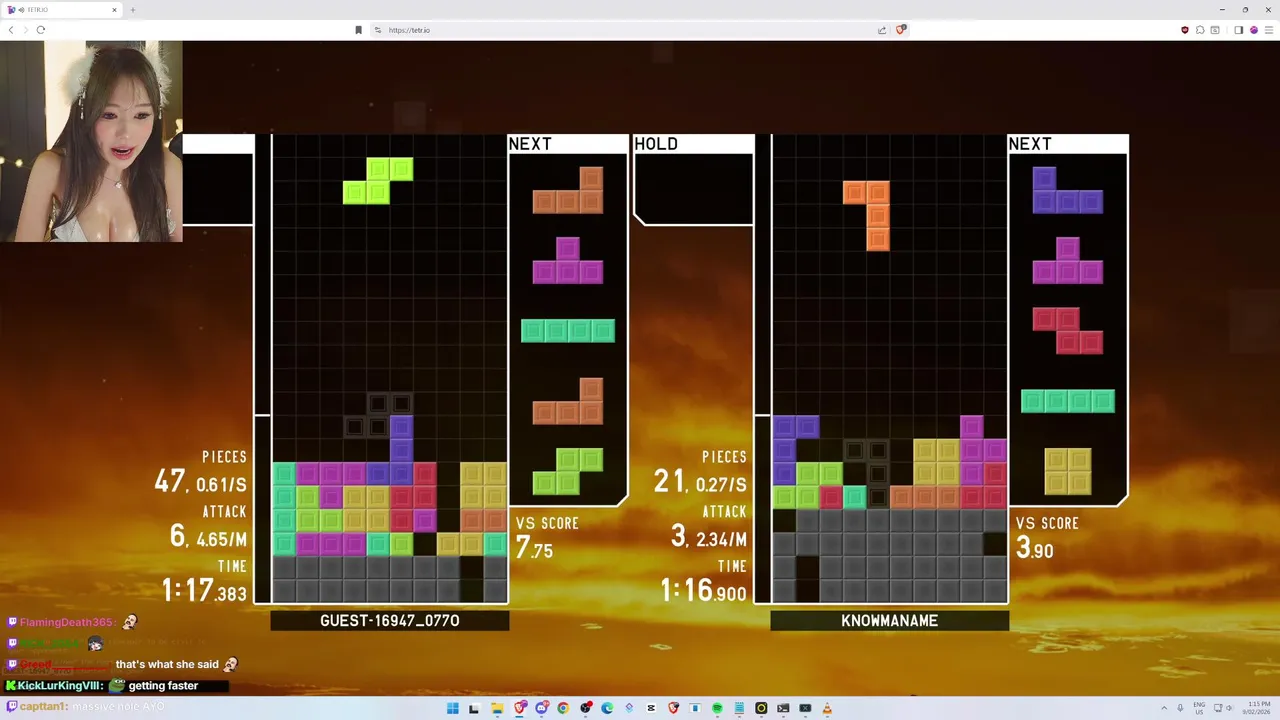This screenshot has width=1280, height=720.
Task: Open the browser hamburger menu
Action: coord(1269,30)
